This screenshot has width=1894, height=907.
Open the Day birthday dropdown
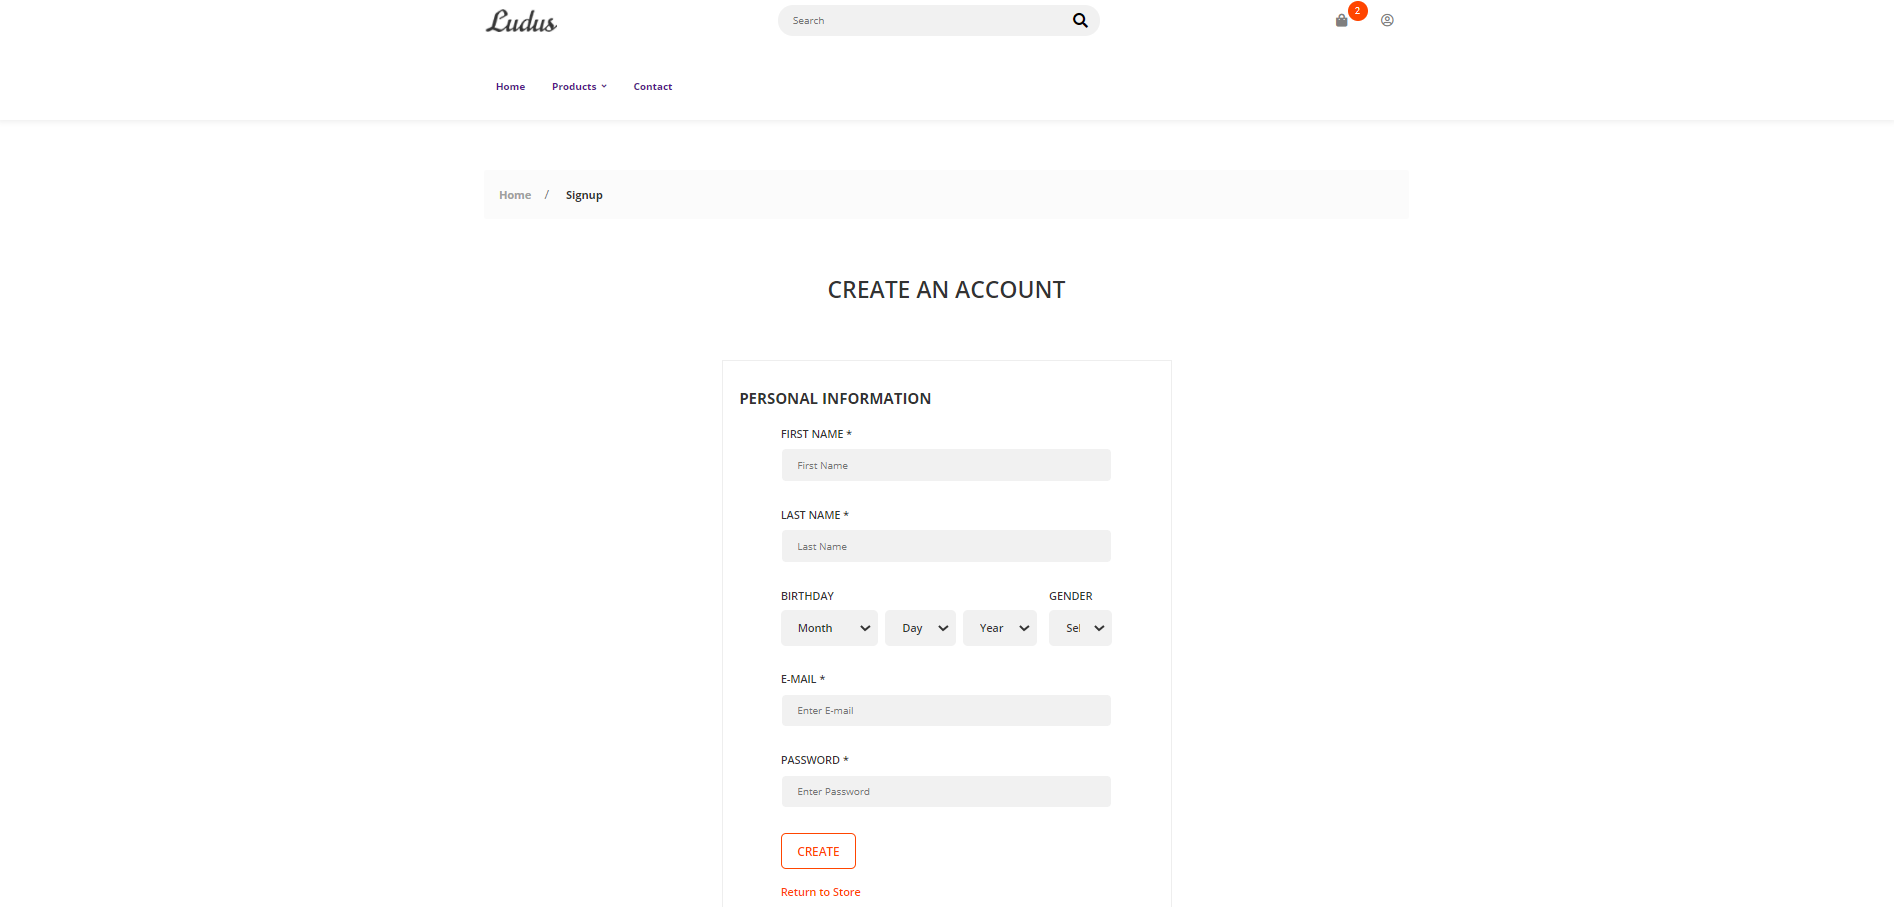pyautogui.click(x=919, y=627)
